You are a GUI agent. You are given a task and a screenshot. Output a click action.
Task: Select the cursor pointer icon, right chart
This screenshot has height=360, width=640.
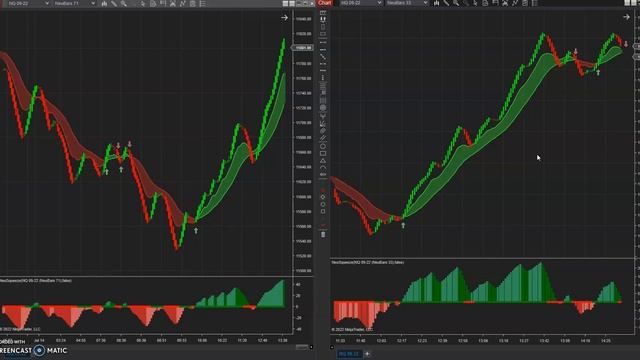pyautogui.click(x=476, y=4)
